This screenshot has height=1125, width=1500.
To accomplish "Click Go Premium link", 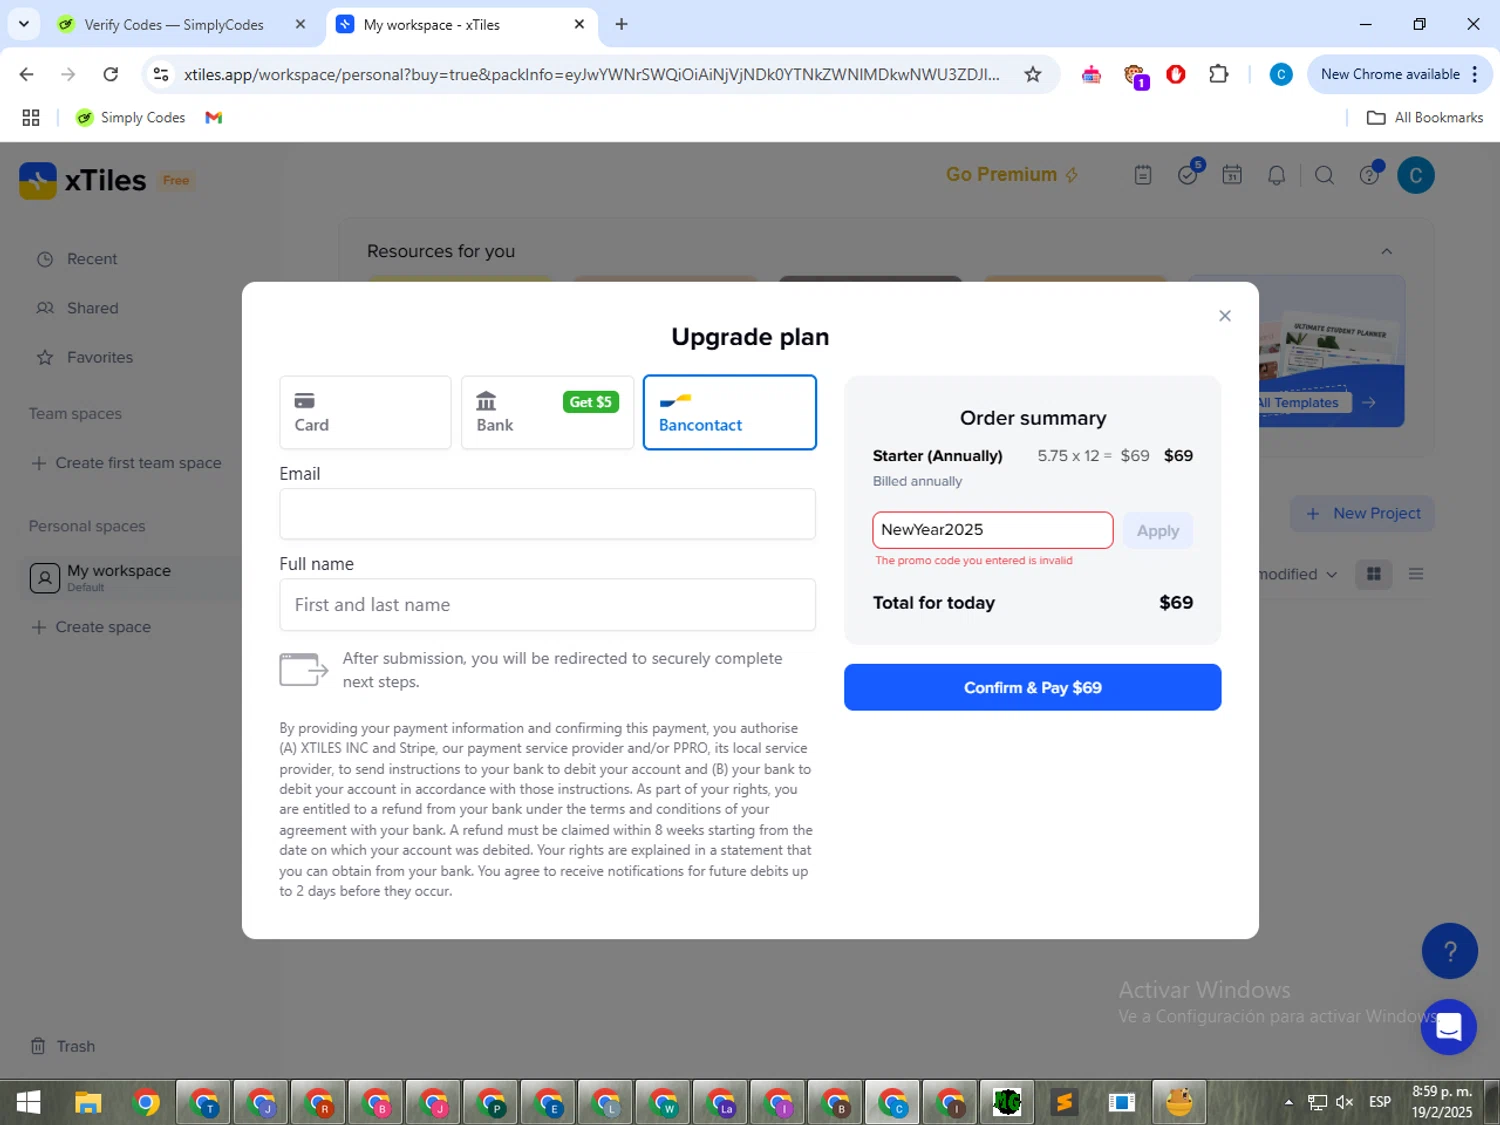I will [x=1012, y=175].
